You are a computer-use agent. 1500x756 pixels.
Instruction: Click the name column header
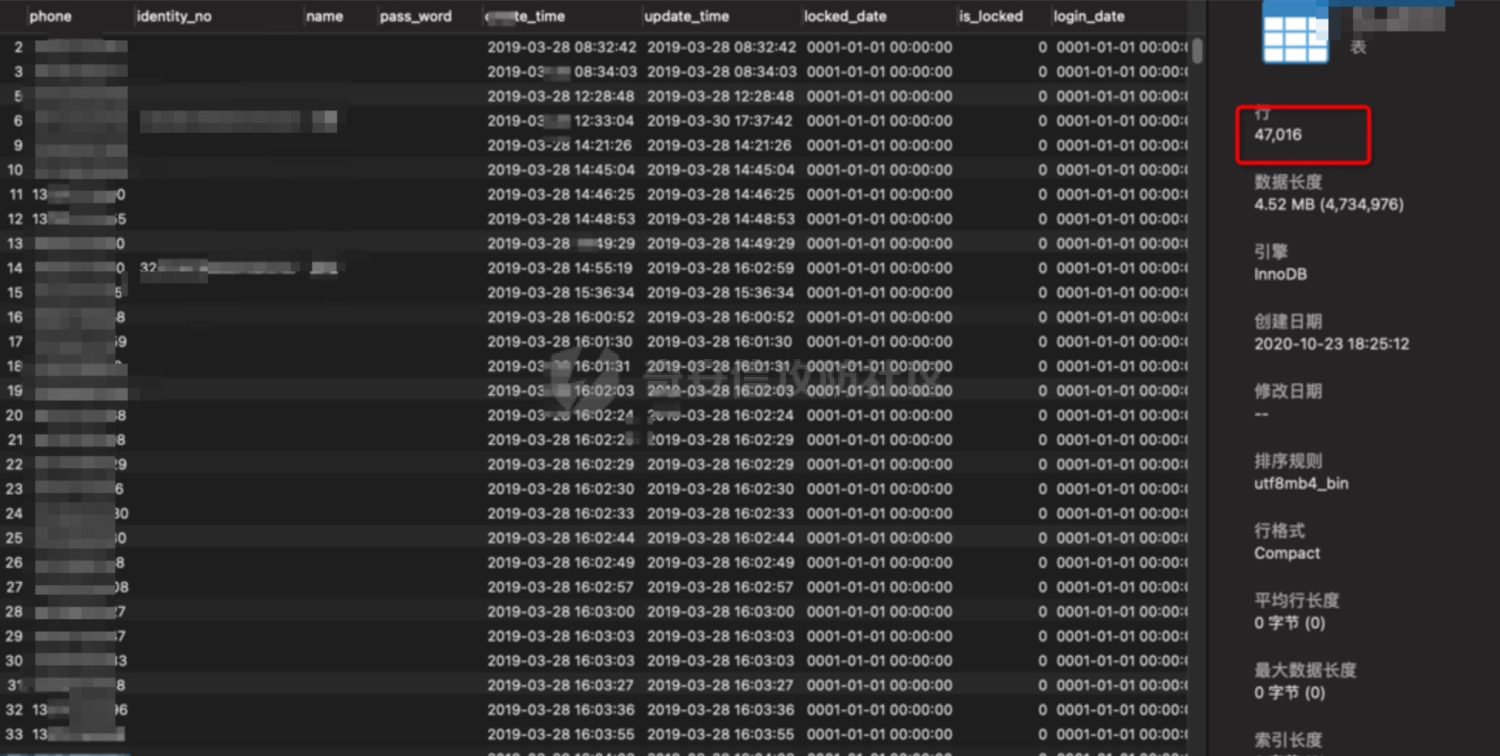325,16
